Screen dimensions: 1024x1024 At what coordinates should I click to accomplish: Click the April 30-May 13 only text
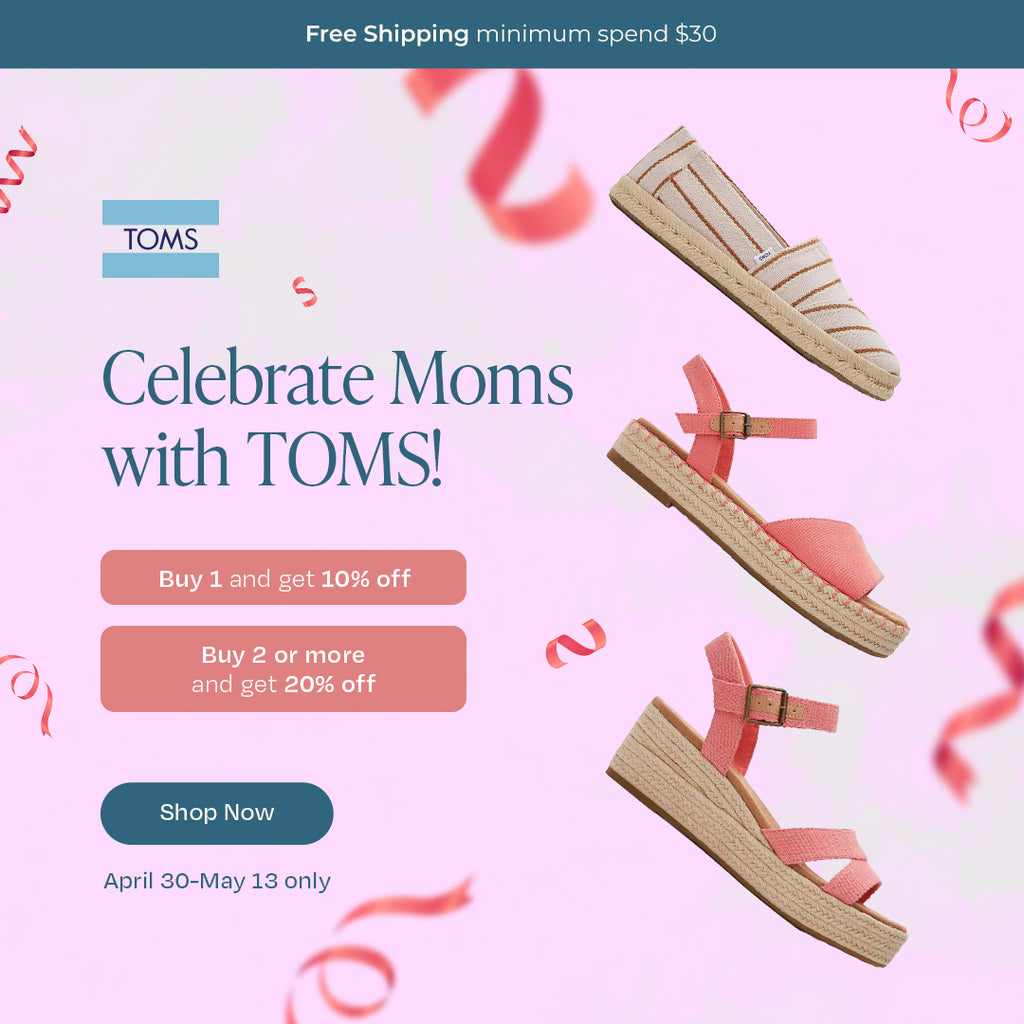217,881
